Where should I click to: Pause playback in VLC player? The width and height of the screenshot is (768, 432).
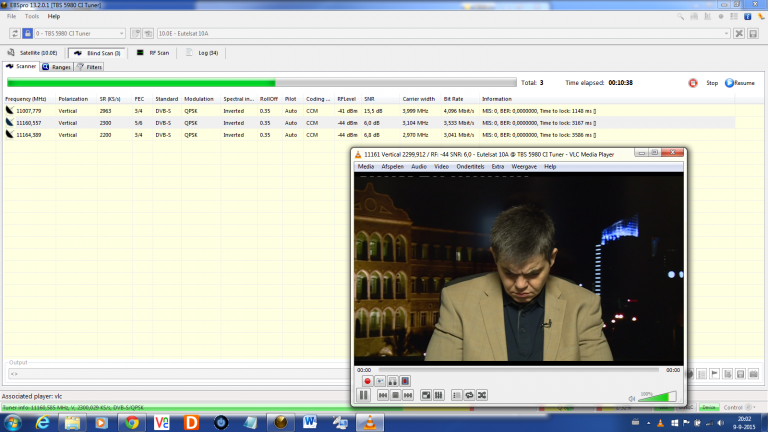click(363, 395)
